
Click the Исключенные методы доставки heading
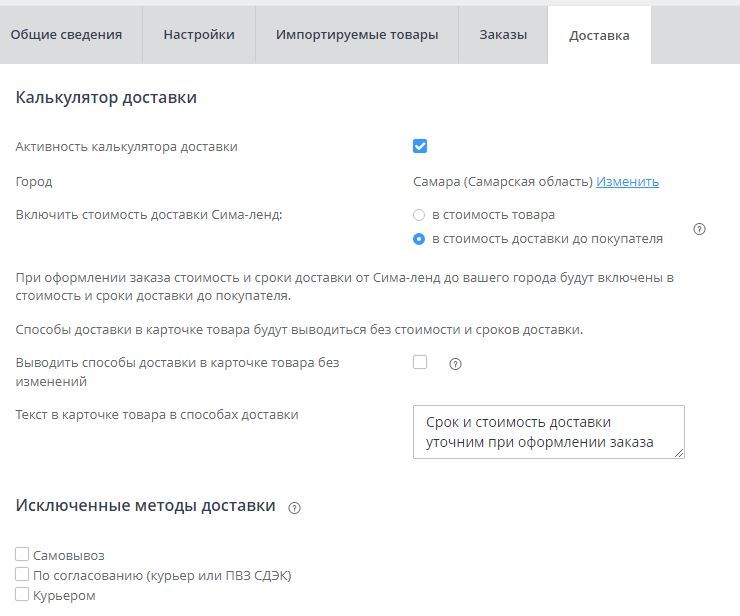145,506
